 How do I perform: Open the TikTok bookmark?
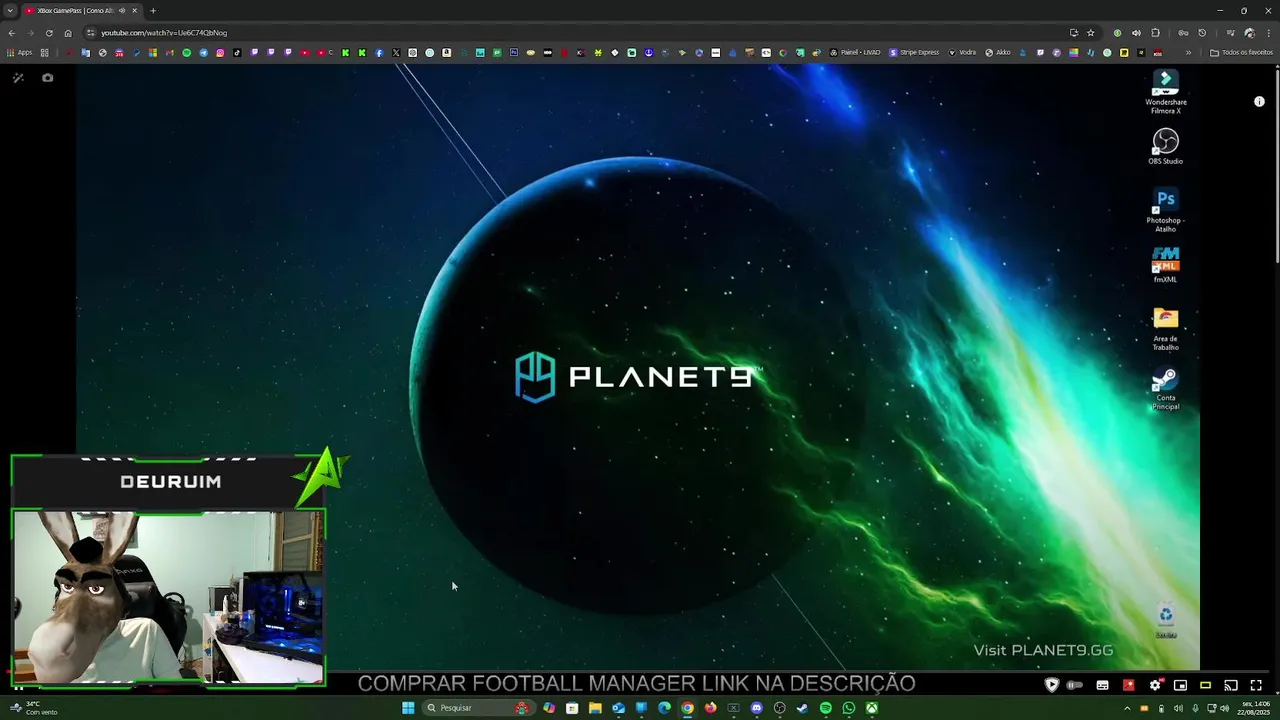click(x=237, y=52)
